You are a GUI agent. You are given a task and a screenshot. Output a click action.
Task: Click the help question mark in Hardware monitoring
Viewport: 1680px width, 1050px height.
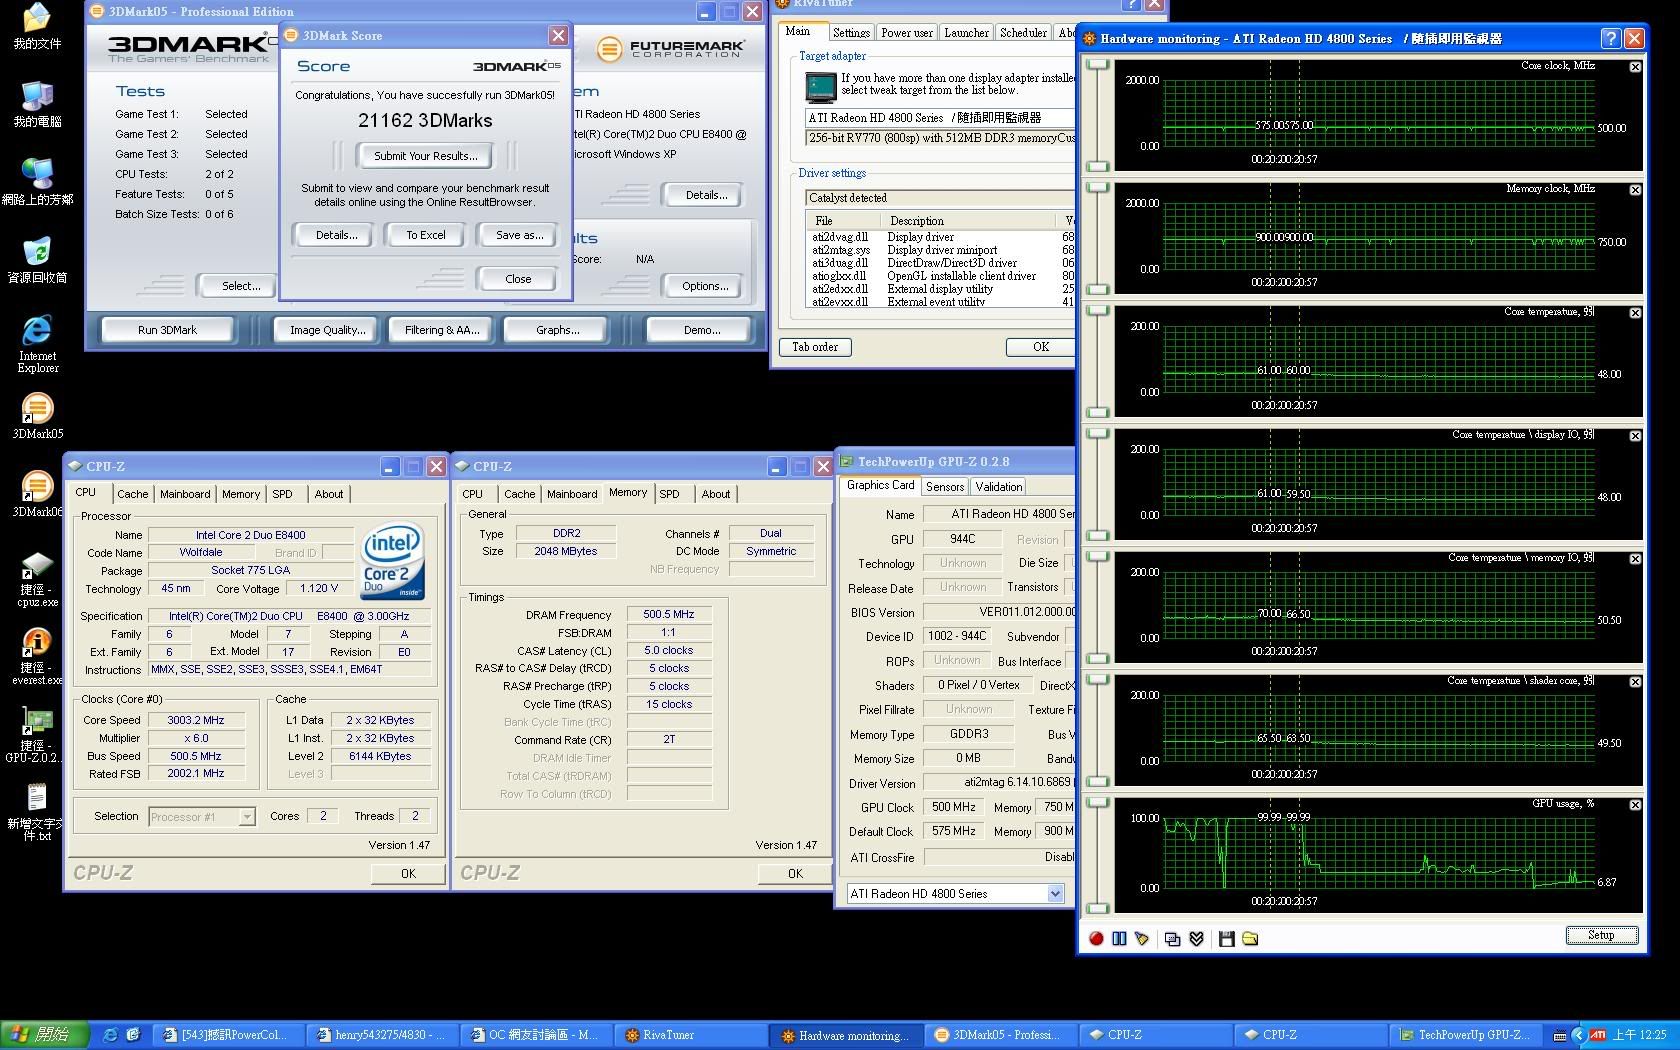click(x=1610, y=38)
